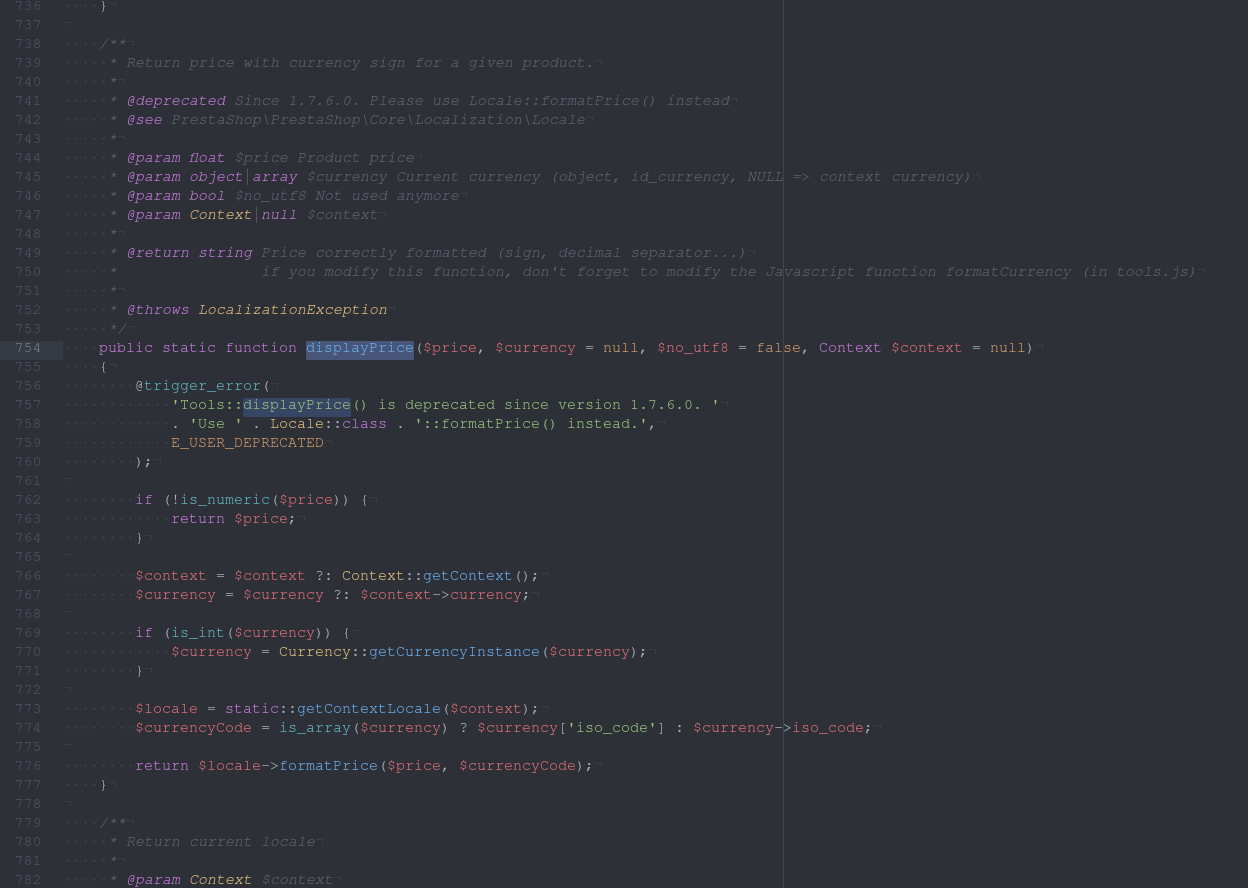Click line number 776 in the gutter

click(28, 766)
